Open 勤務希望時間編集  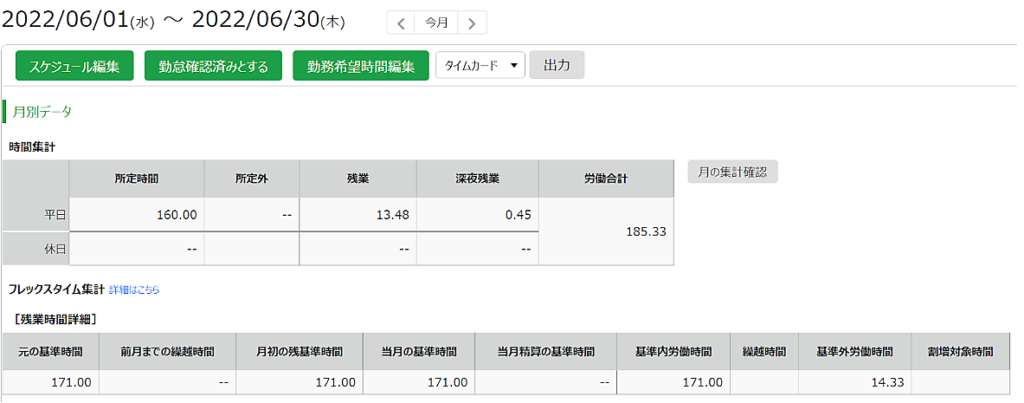(x=360, y=66)
